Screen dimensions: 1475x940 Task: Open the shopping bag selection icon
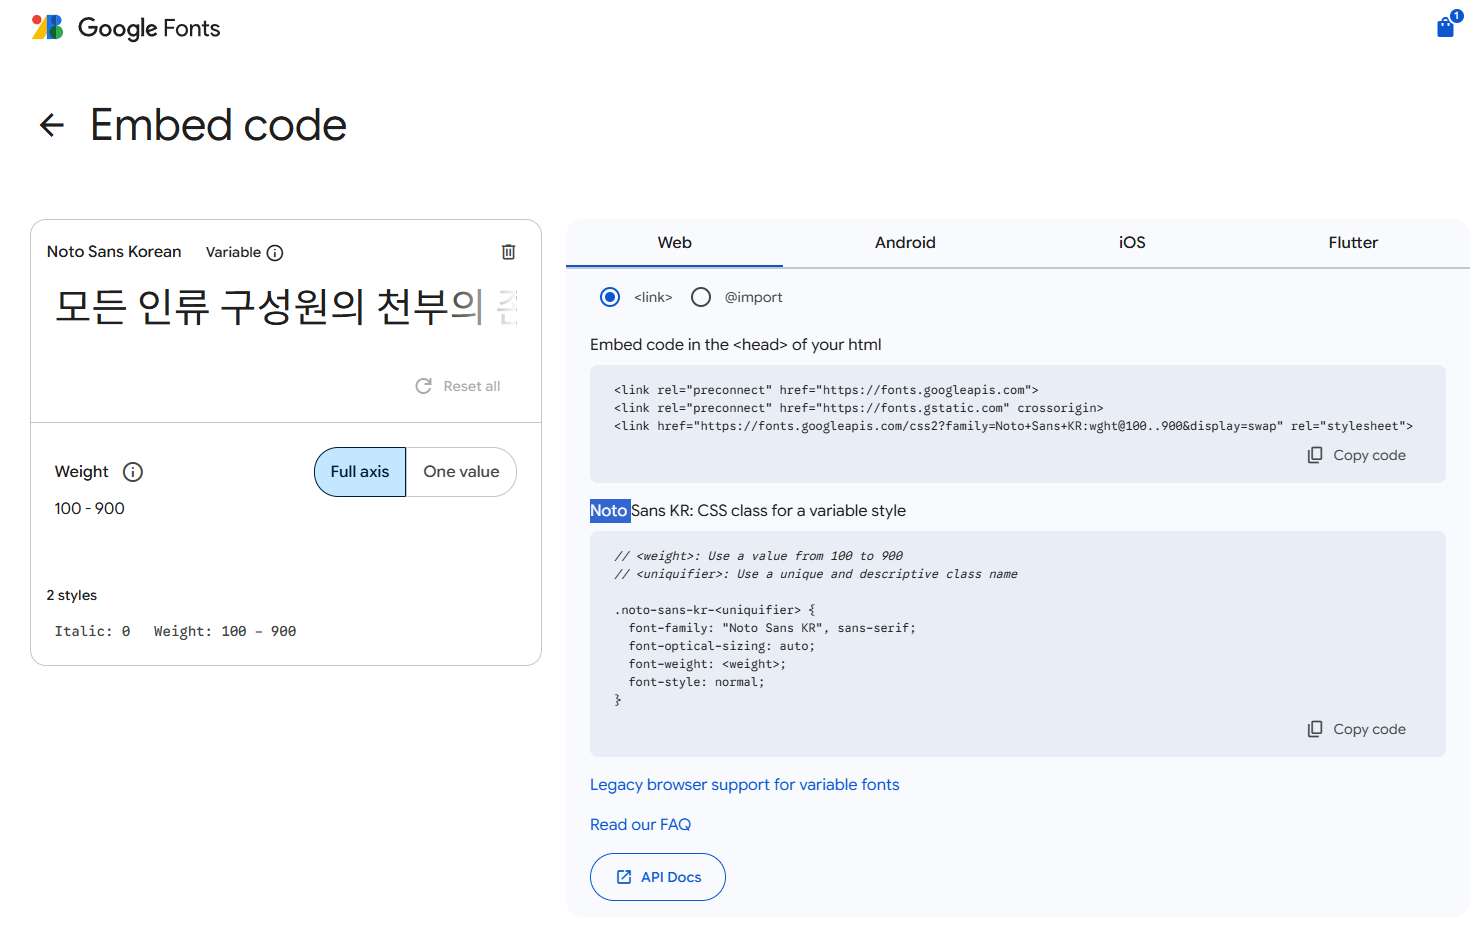[1446, 26]
